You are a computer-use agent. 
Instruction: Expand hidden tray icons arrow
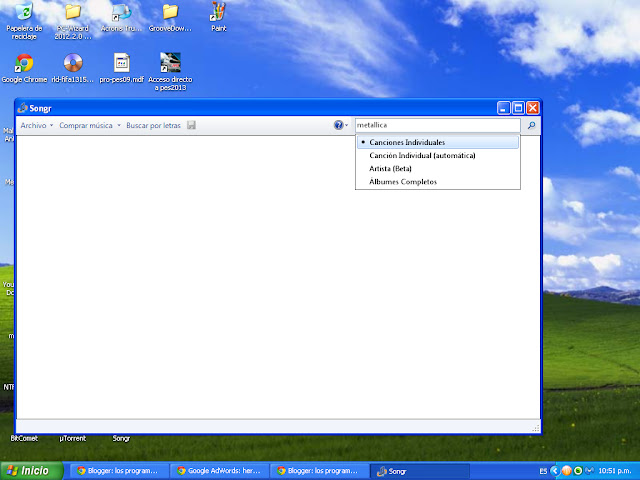pyautogui.click(x=554, y=471)
